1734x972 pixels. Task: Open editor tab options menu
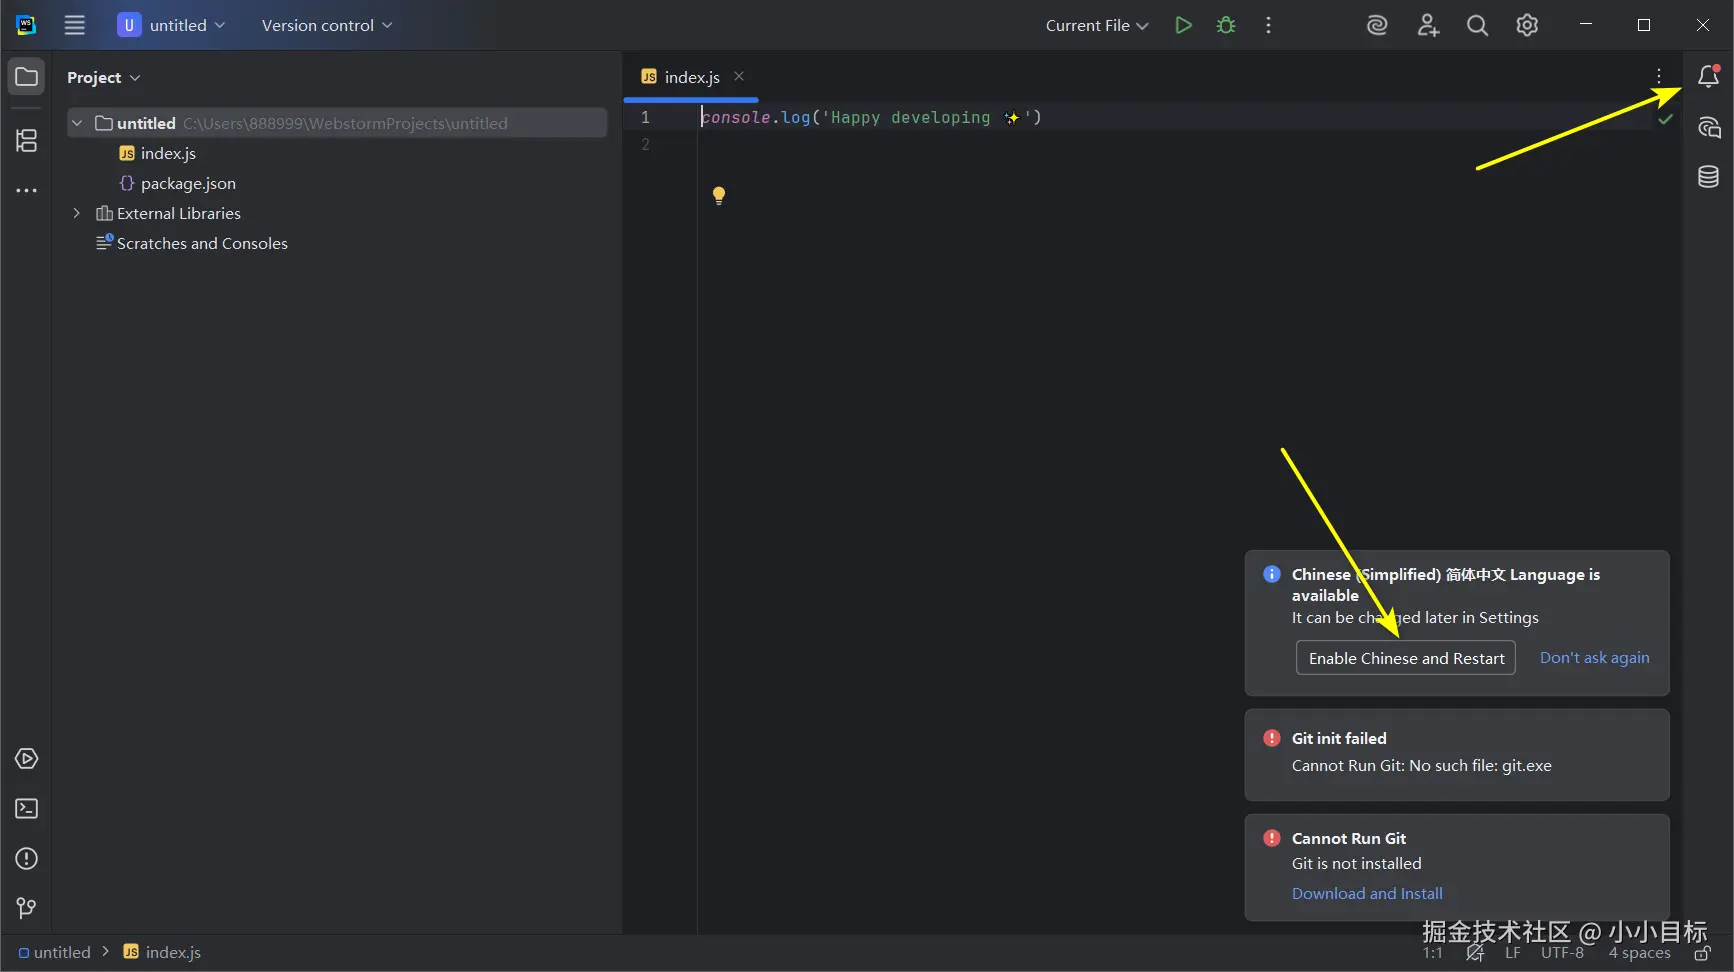point(1659,76)
